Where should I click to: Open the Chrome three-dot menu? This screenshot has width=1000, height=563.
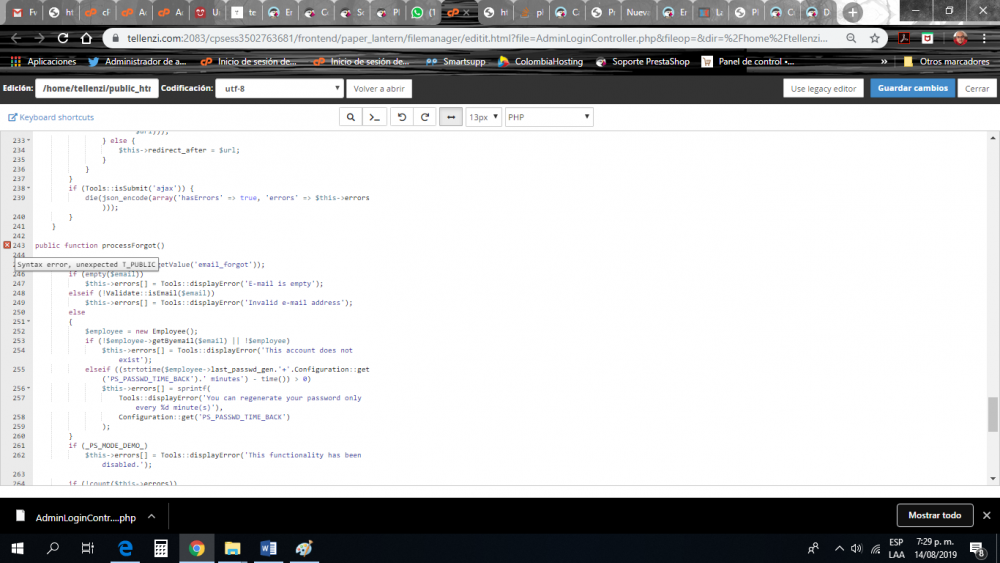point(985,38)
